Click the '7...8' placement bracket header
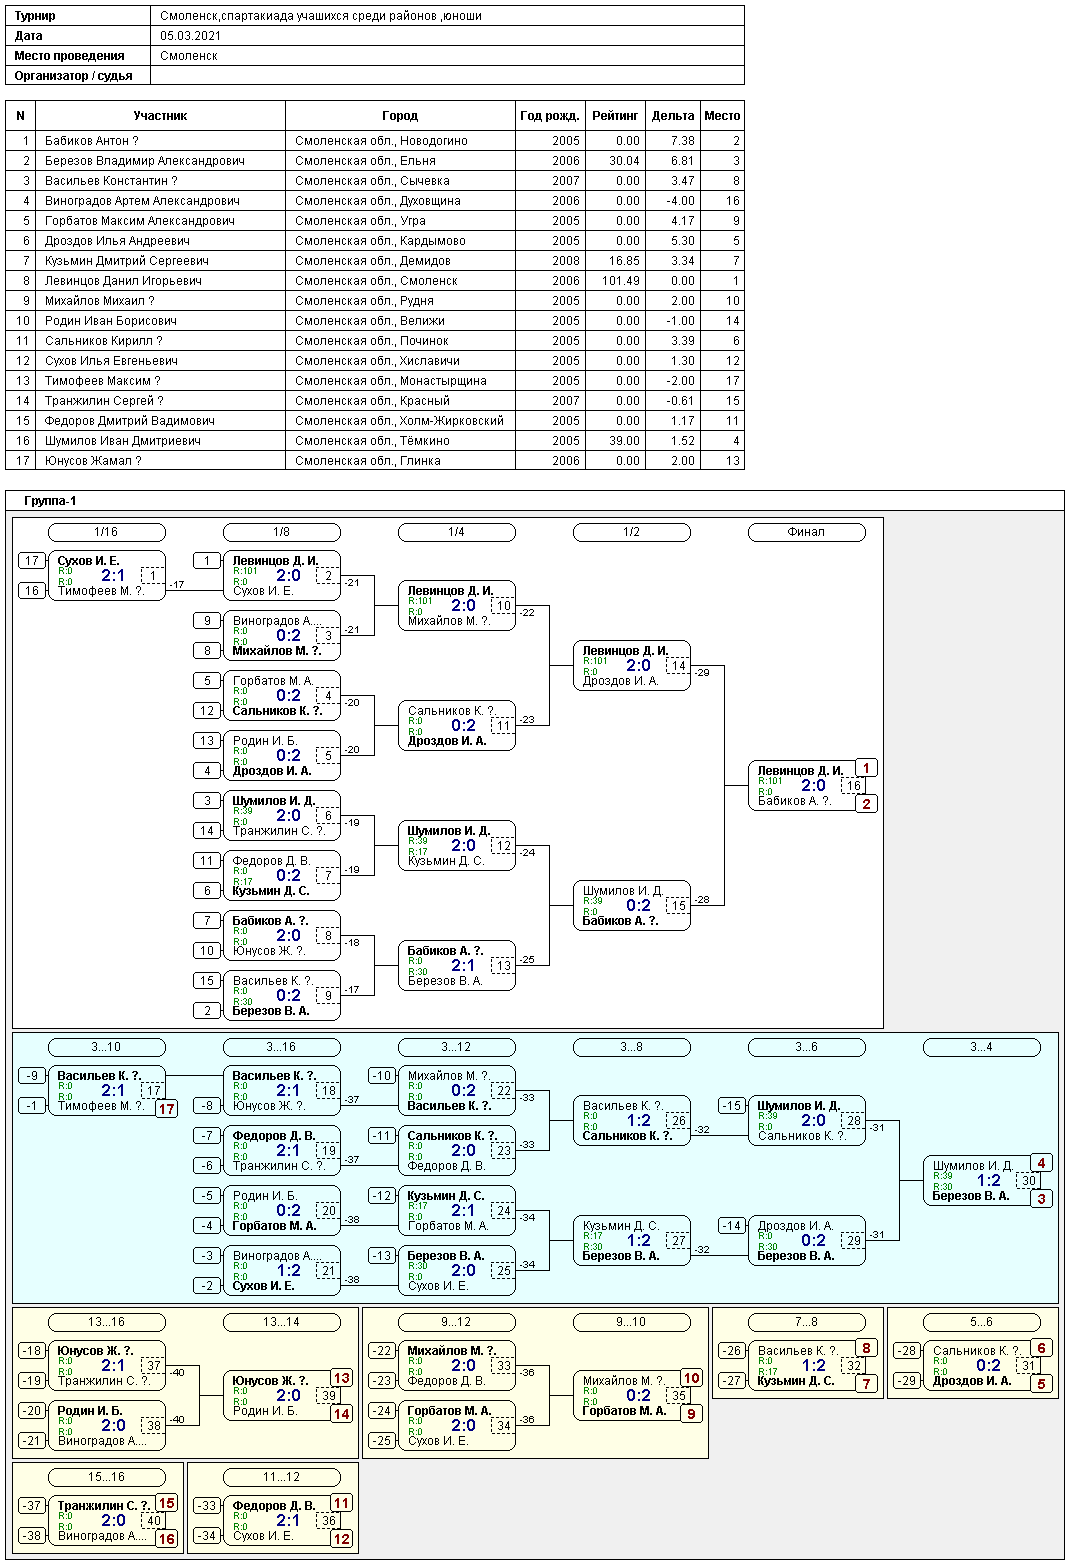1070x1565 pixels. click(x=806, y=1322)
